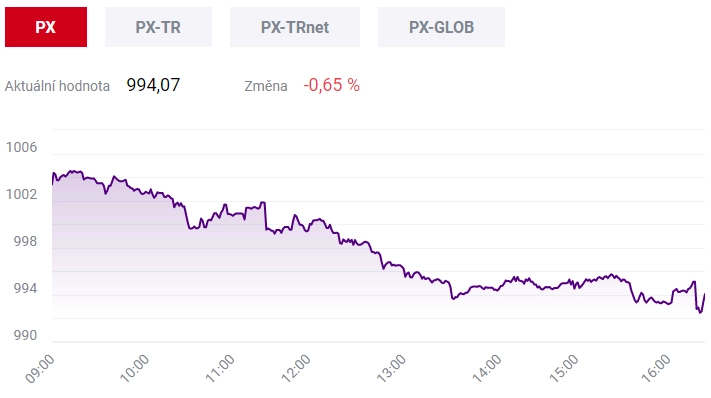Click the 14:00 time axis label
711x398 pixels.
tap(487, 369)
